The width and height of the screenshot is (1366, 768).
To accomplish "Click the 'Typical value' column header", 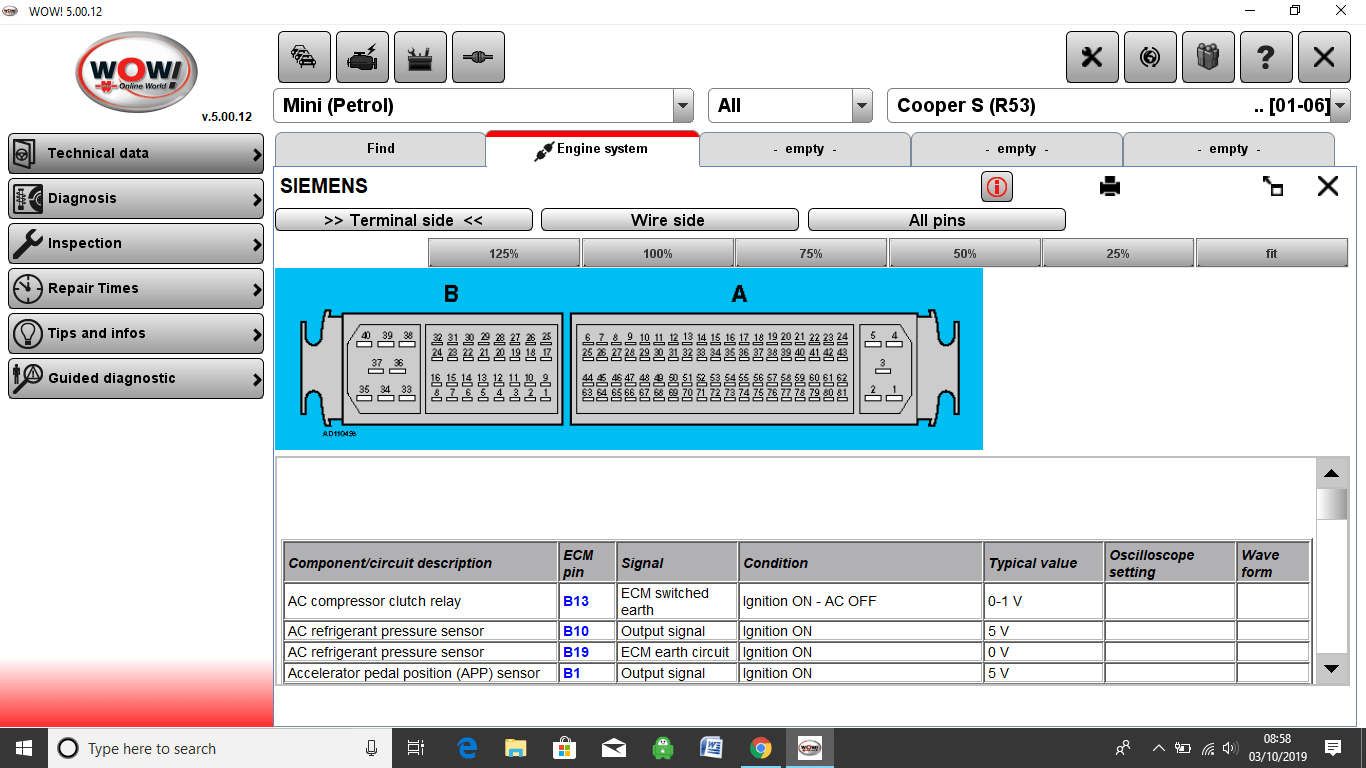I will pos(1044,563).
